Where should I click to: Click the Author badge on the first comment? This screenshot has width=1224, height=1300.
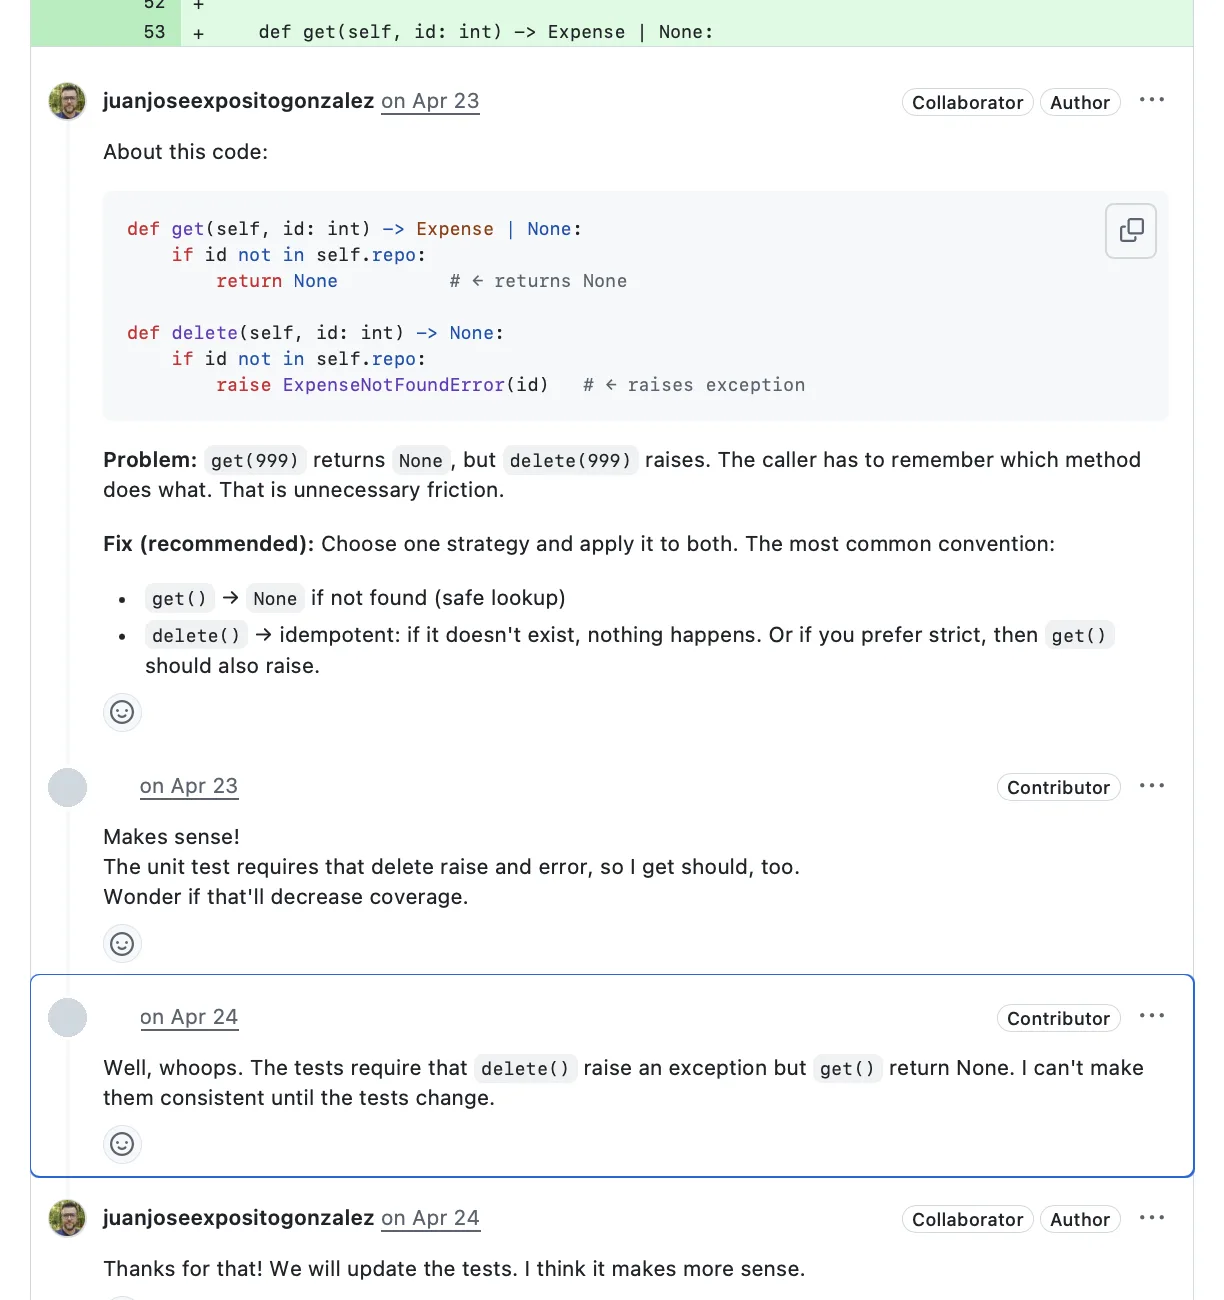1080,102
